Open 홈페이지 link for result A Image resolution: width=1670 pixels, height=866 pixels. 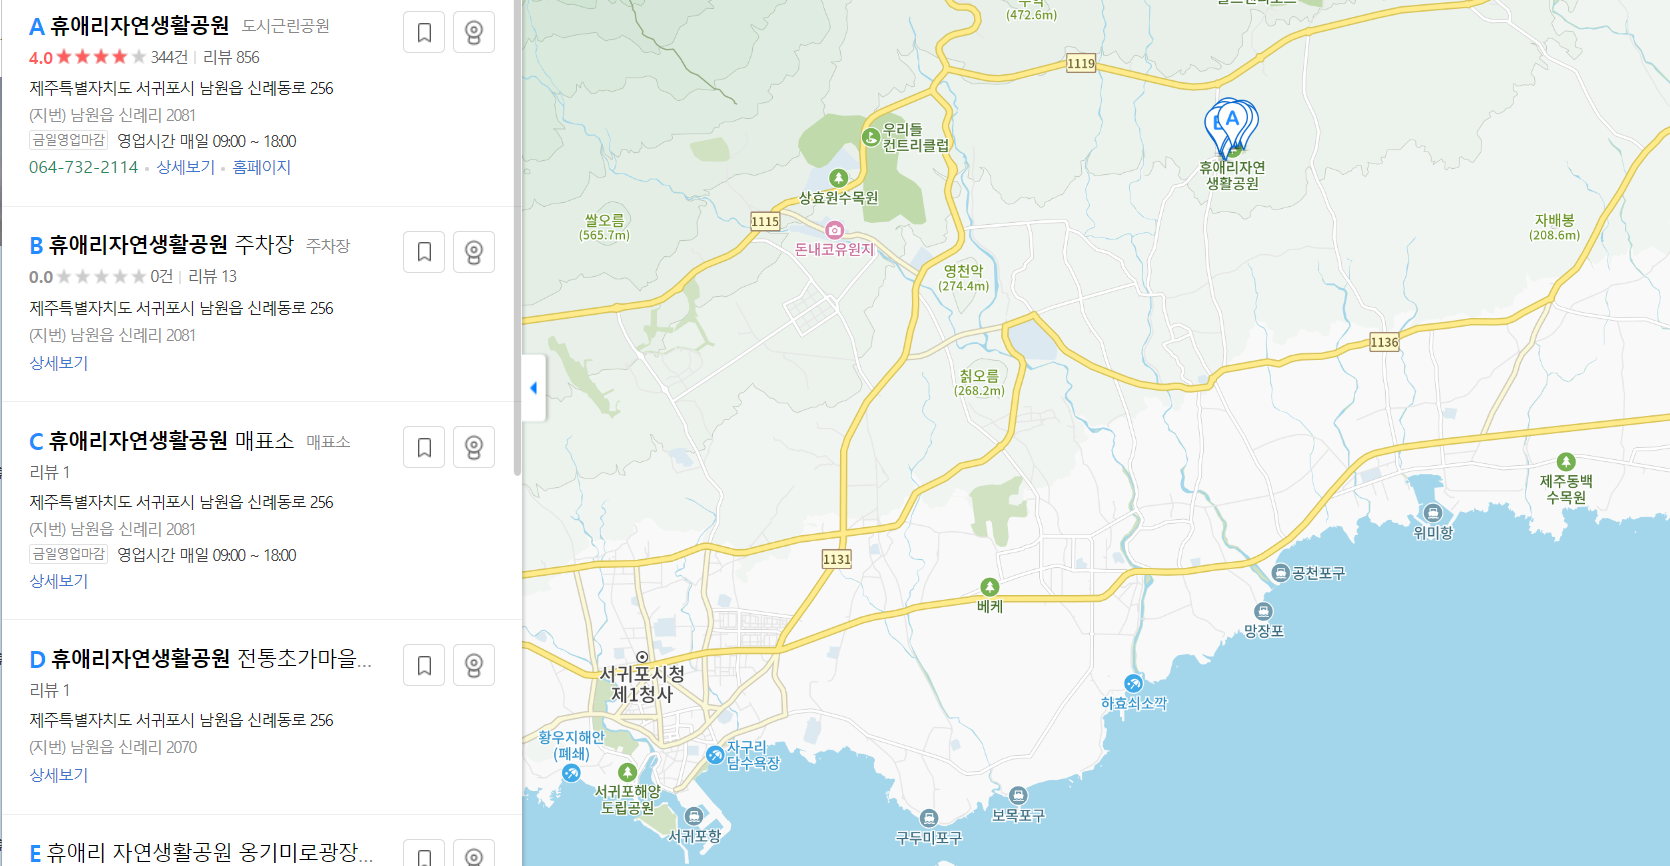click(261, 167)
